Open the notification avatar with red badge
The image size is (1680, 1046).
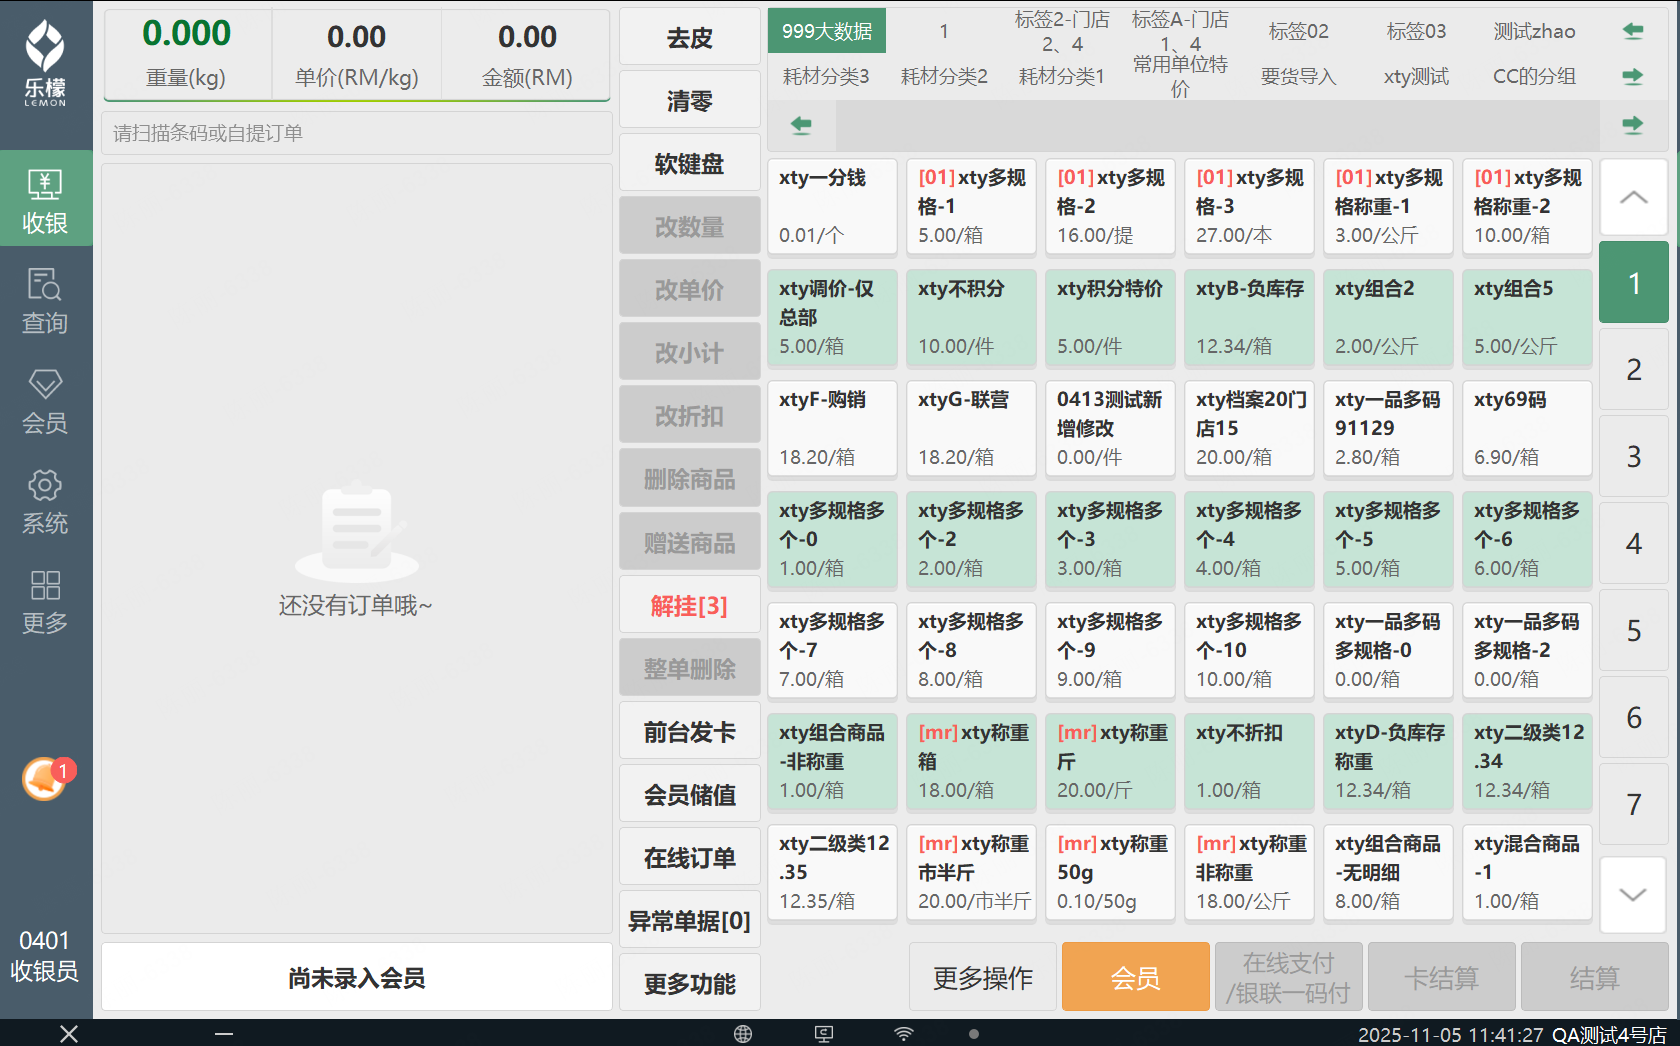pos(46,778)
